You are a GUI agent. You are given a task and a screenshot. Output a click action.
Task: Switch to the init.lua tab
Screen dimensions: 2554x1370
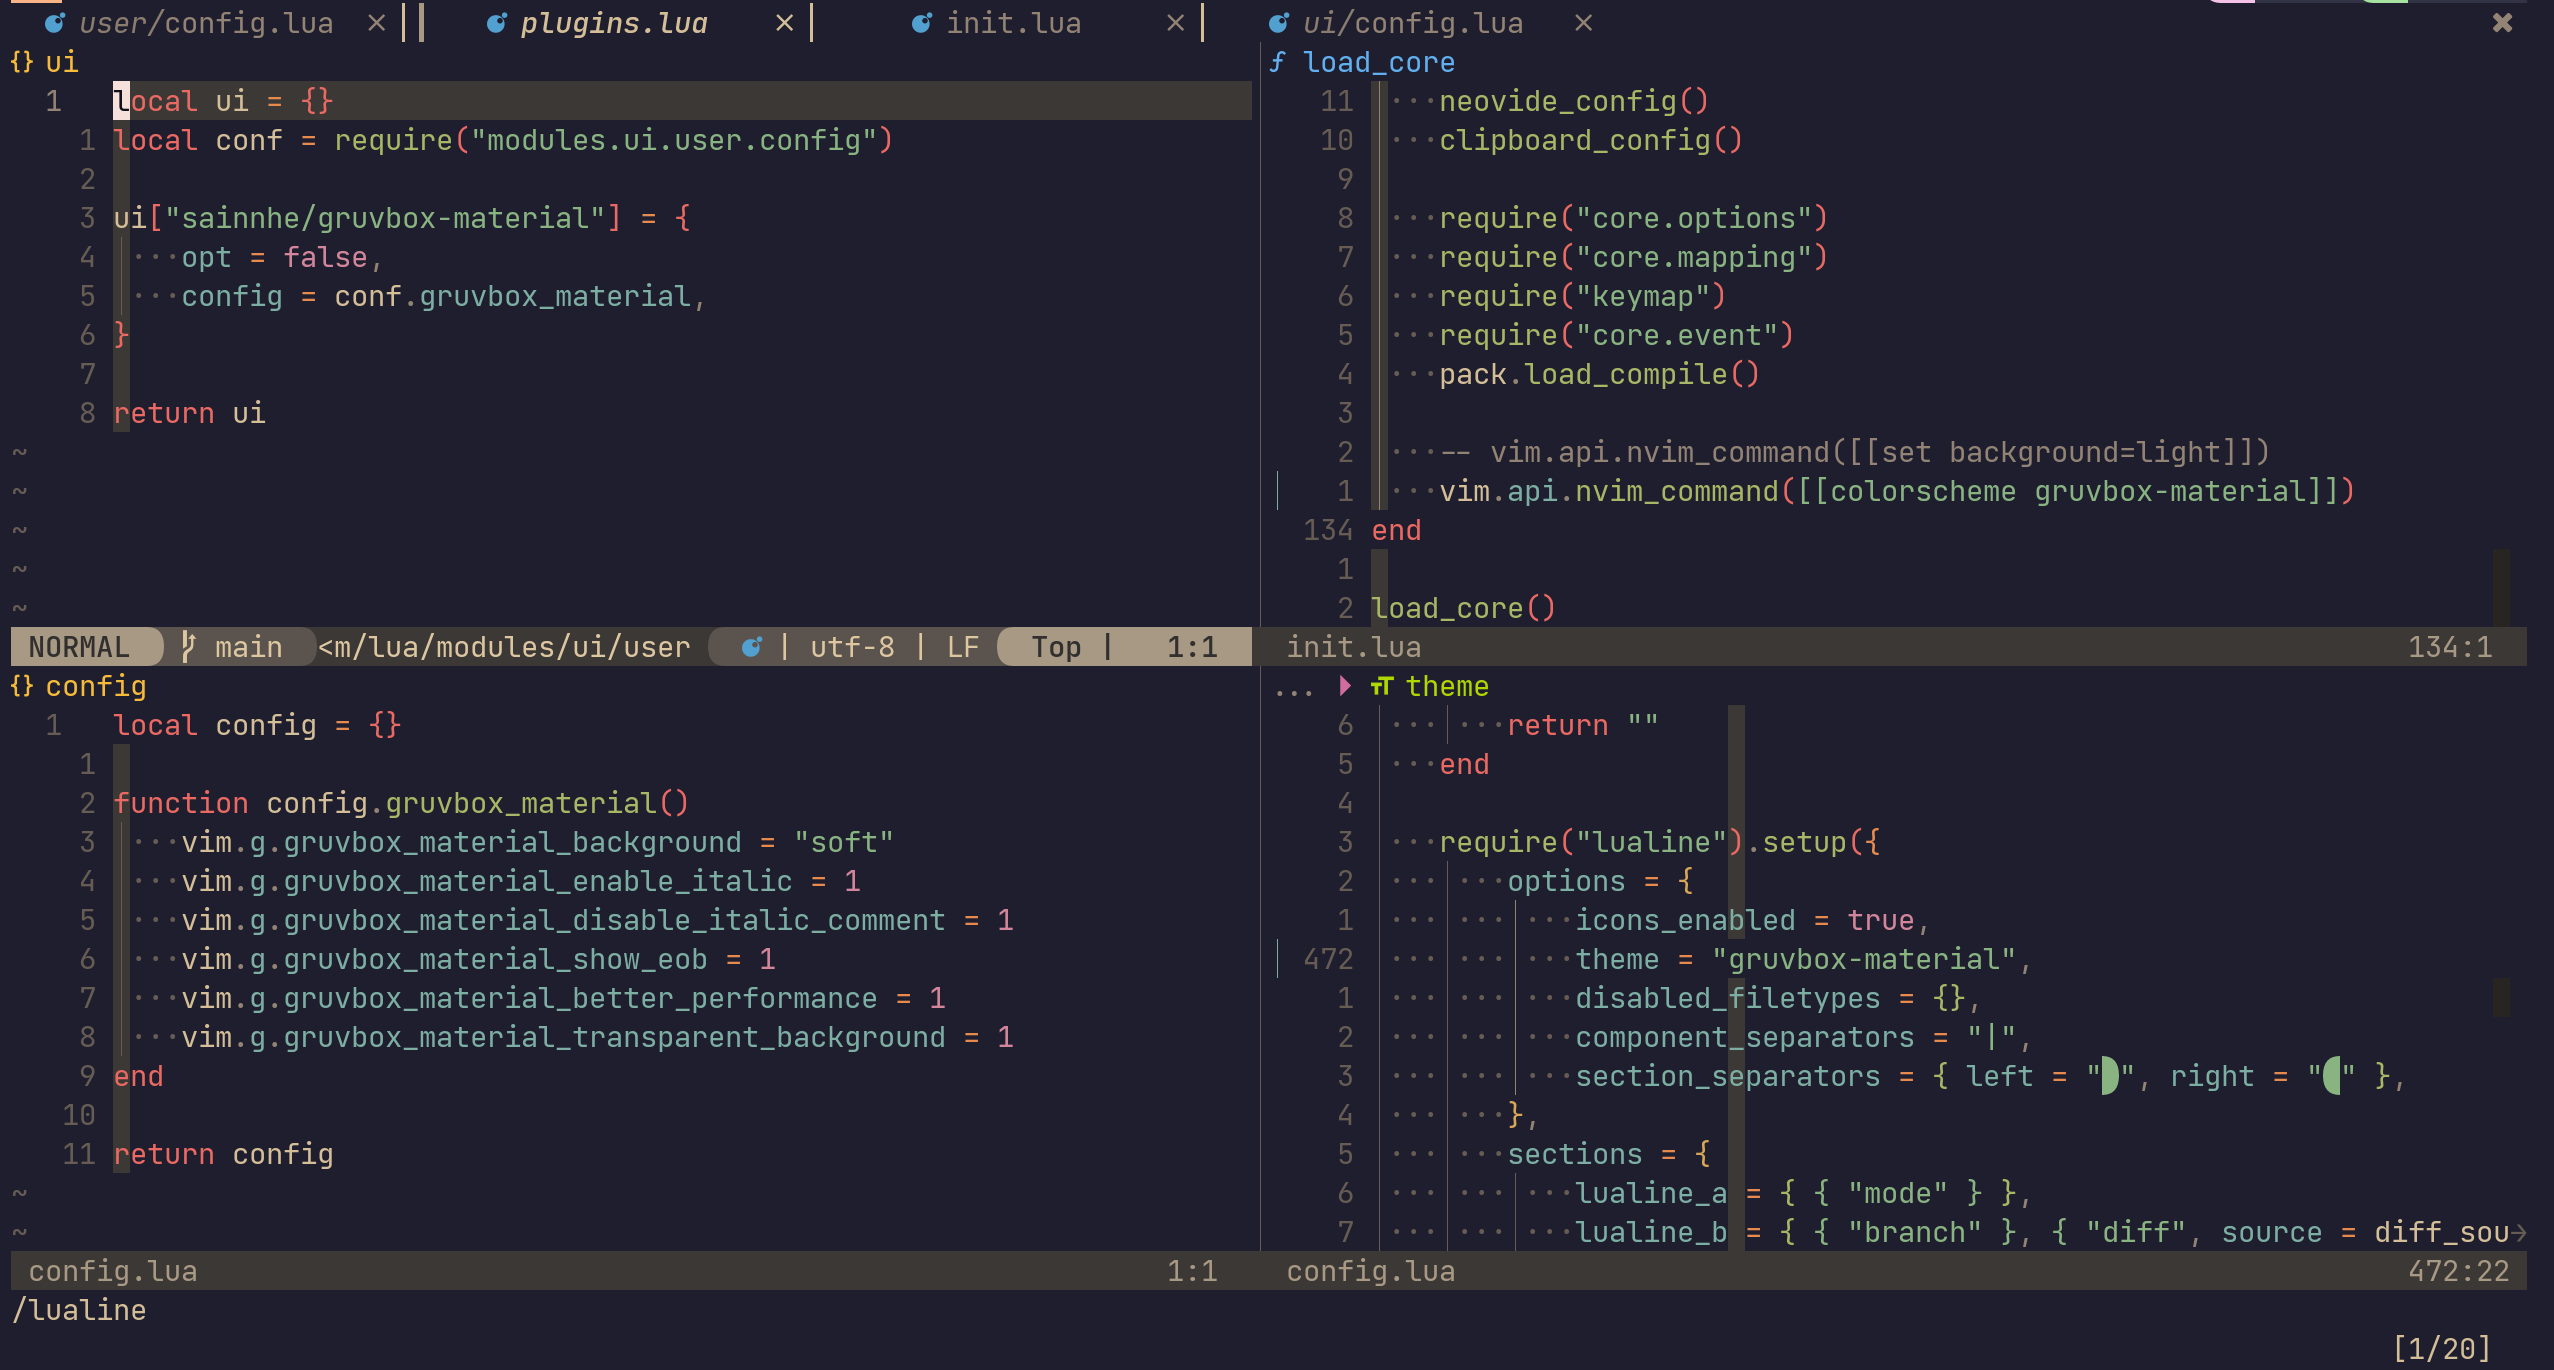pos(1015,22)
